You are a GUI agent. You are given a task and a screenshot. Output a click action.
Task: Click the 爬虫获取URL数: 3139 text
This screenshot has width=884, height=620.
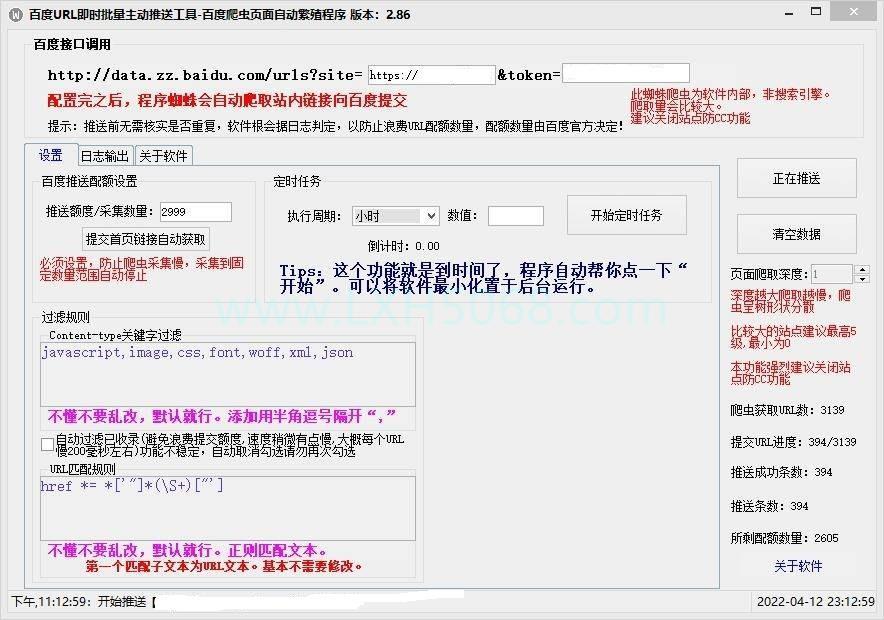click(788, 410)
